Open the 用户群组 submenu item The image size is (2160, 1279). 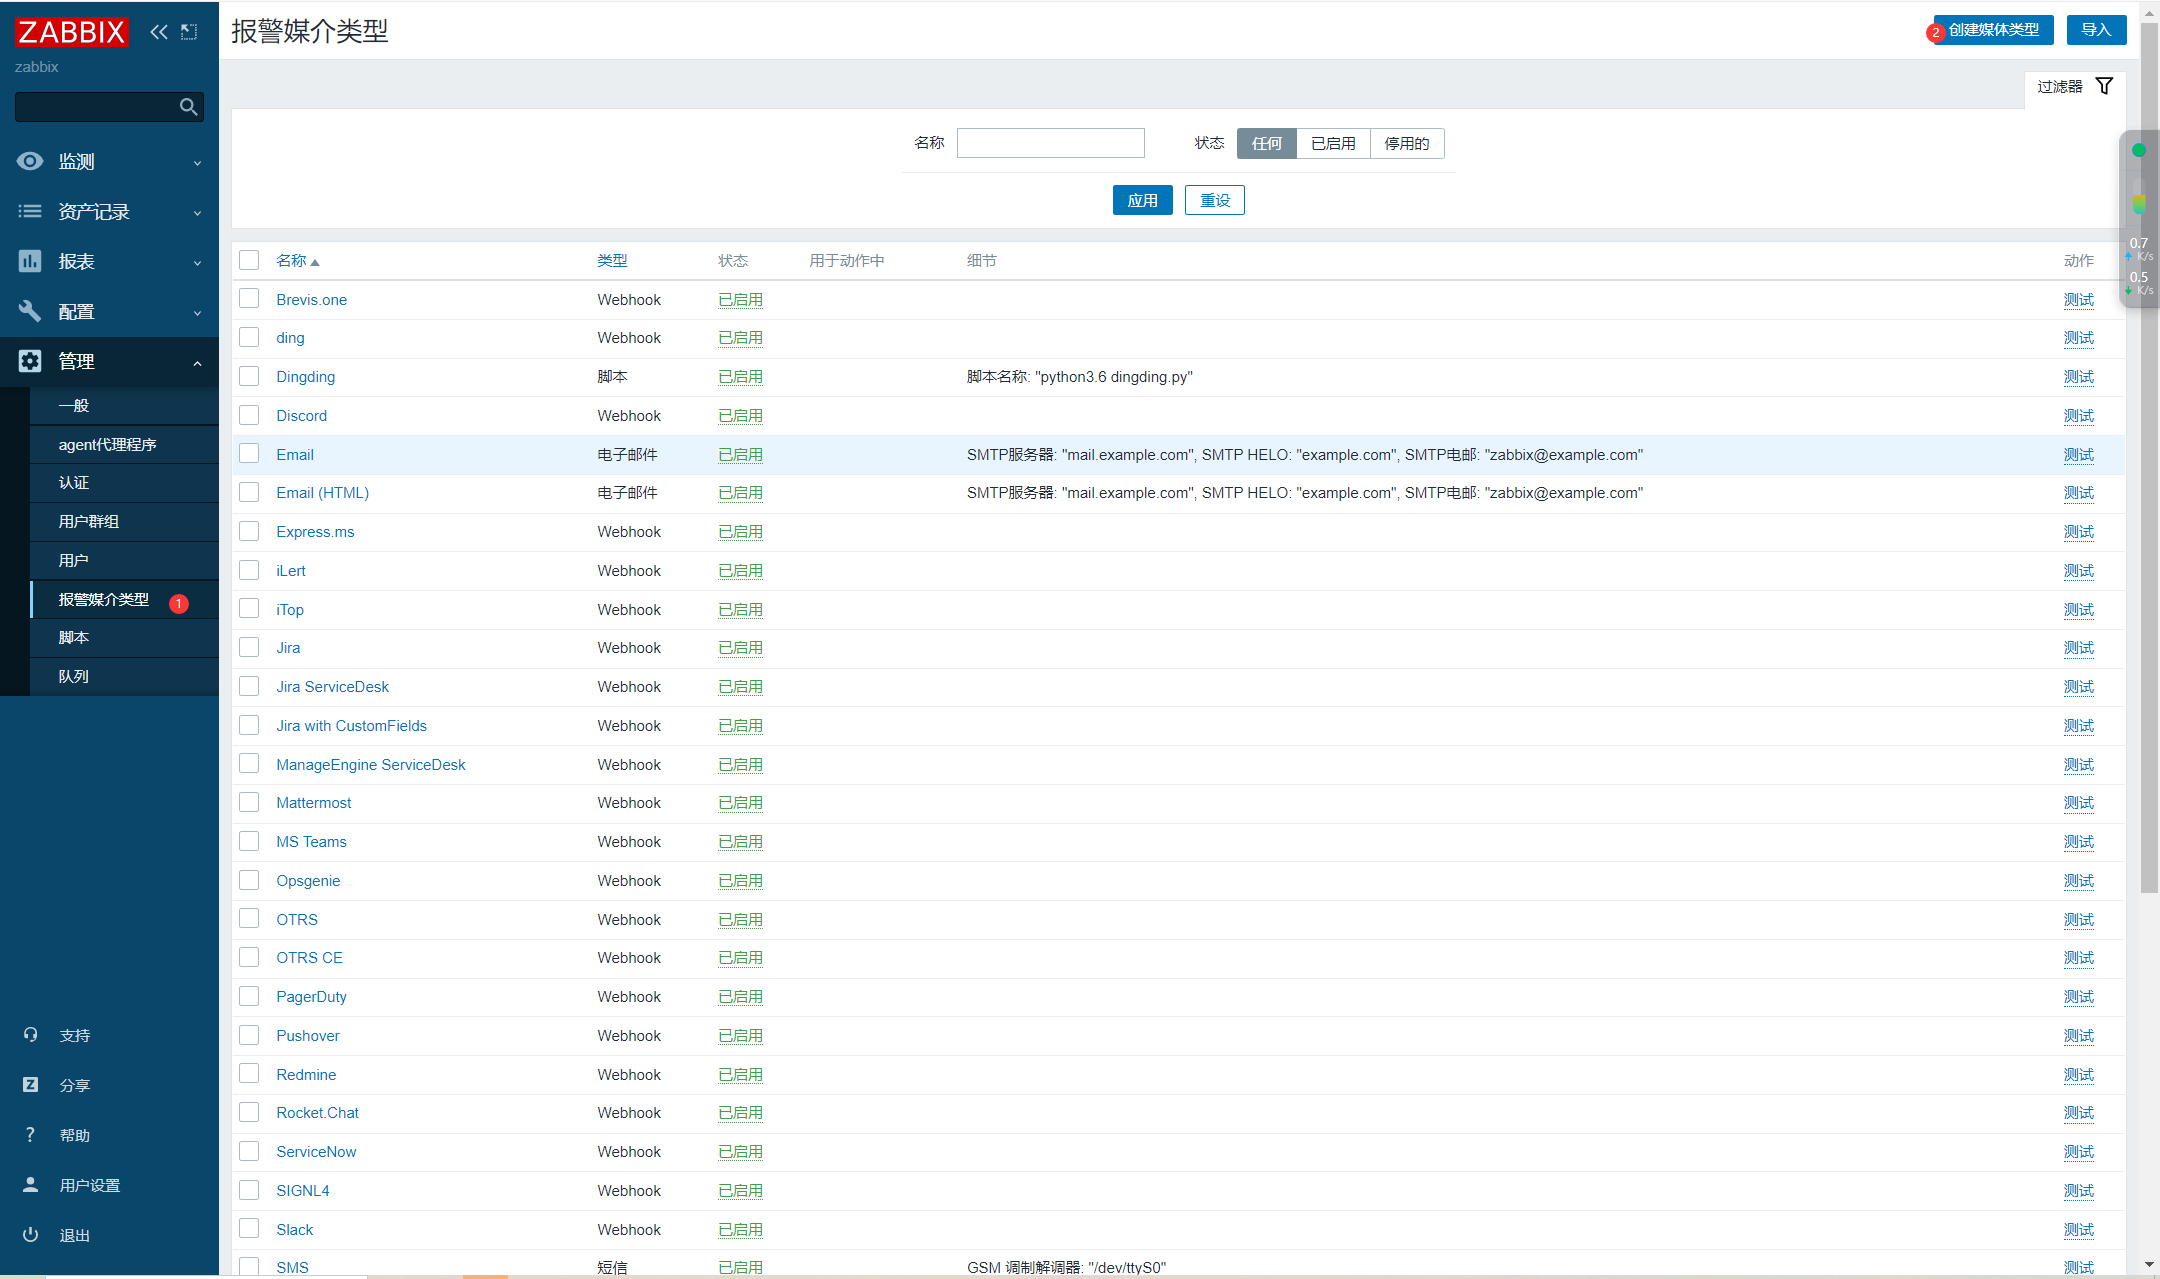(124, 521)
